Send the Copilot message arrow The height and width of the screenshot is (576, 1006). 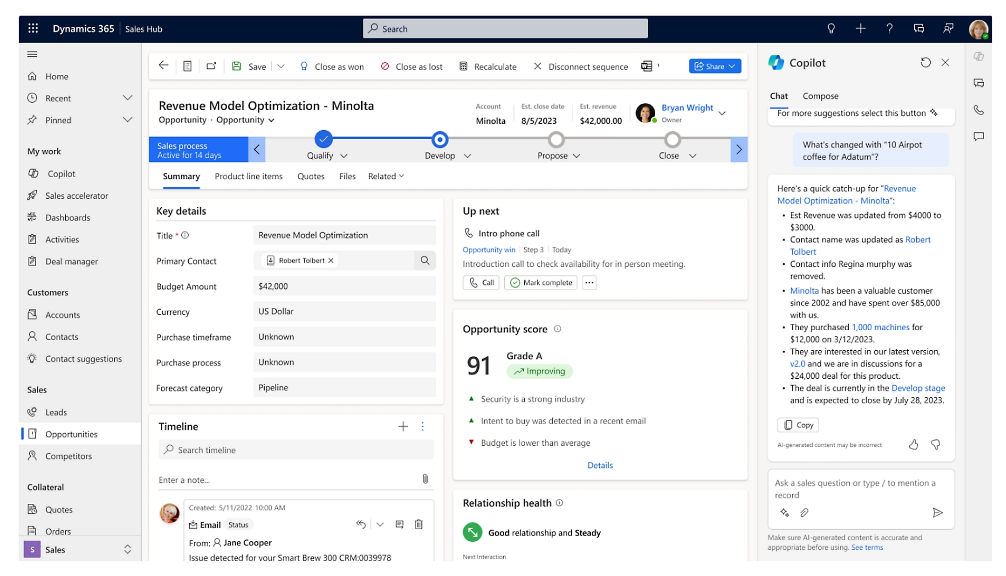[937, 512]
